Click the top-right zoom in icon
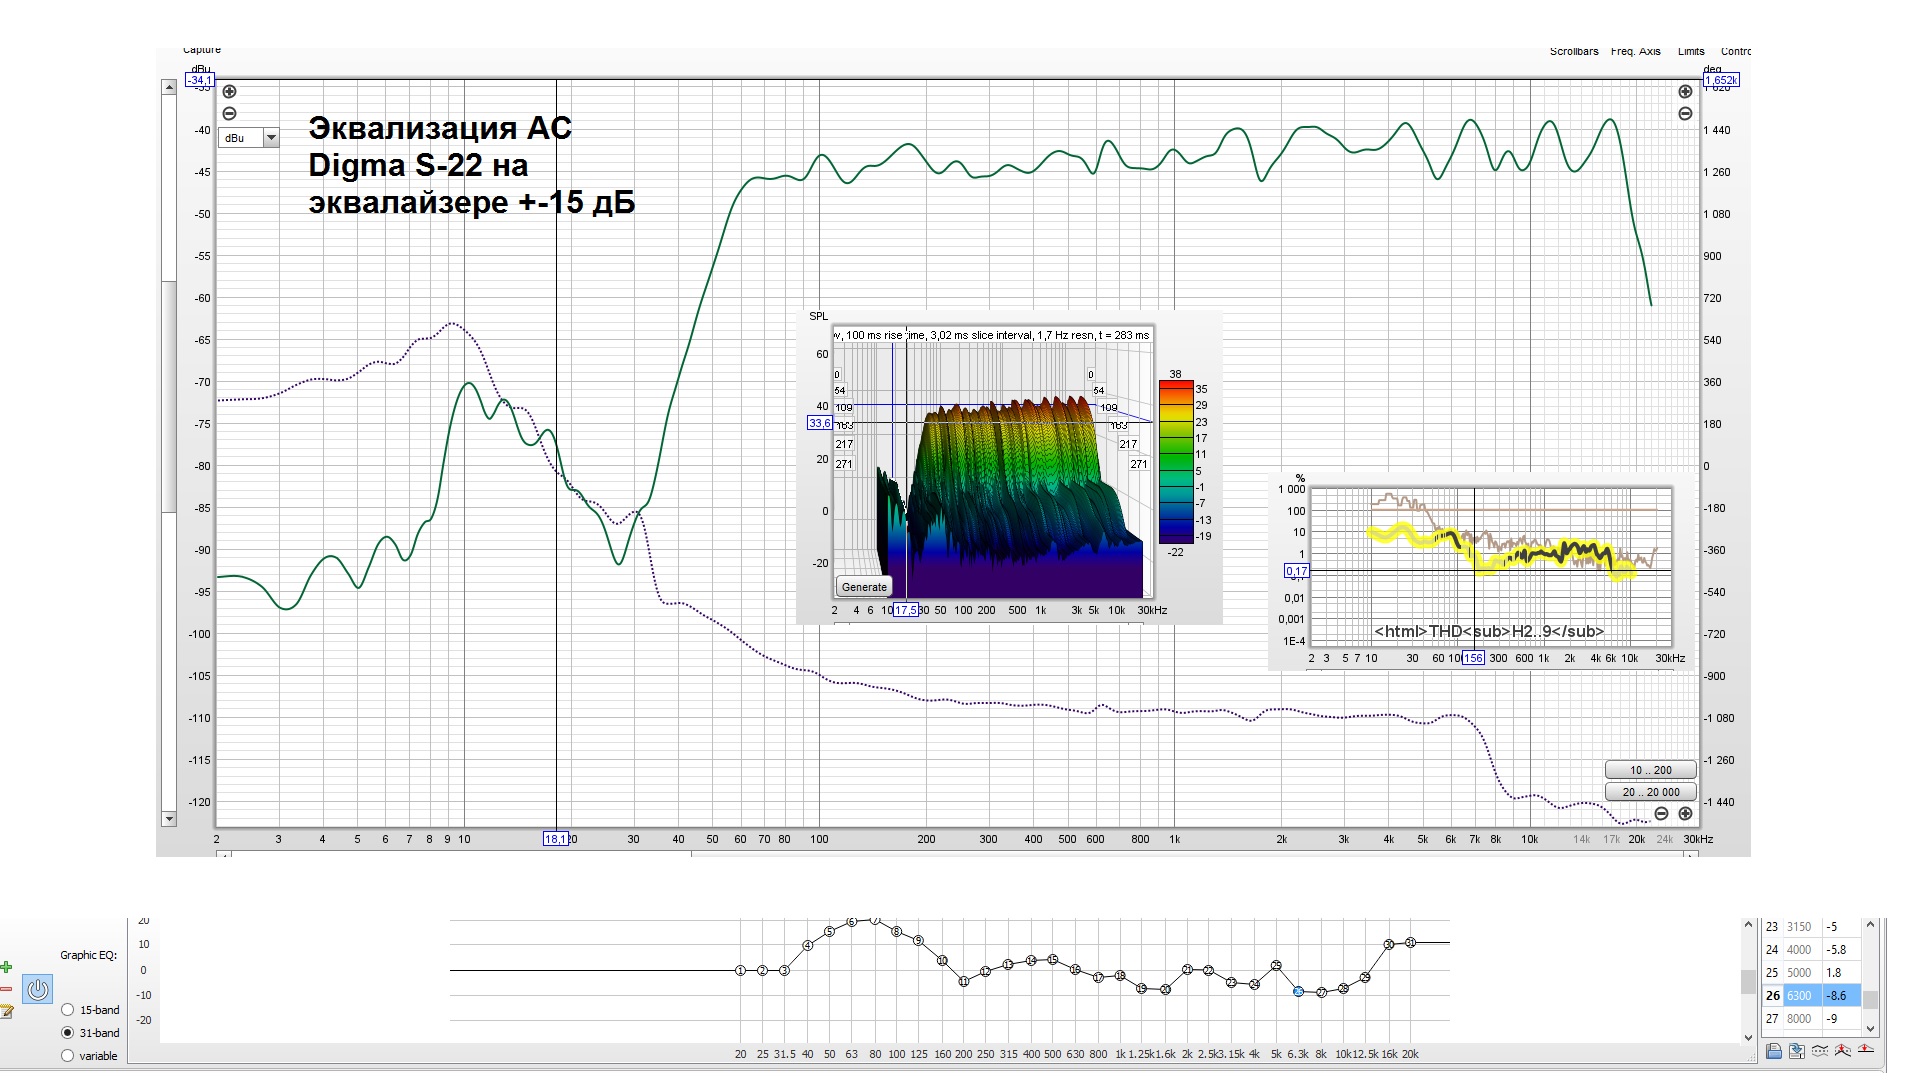1920x1080 pixels. point(1685,92)
